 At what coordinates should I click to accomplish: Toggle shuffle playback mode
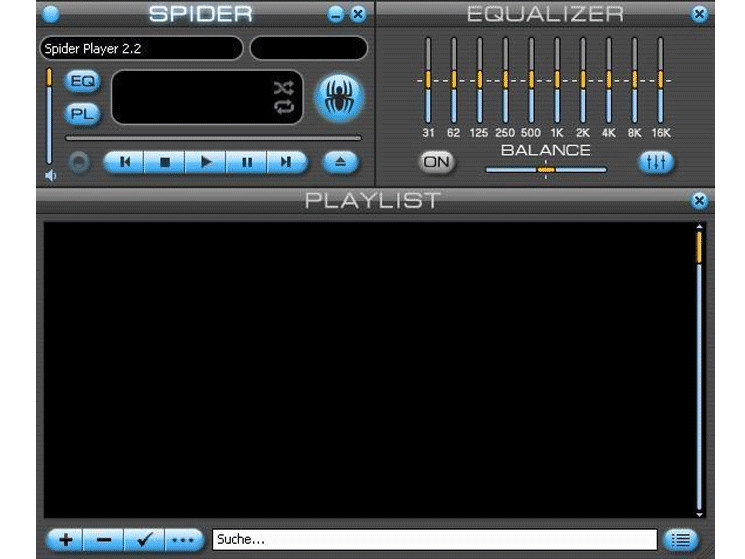(284, 88)
